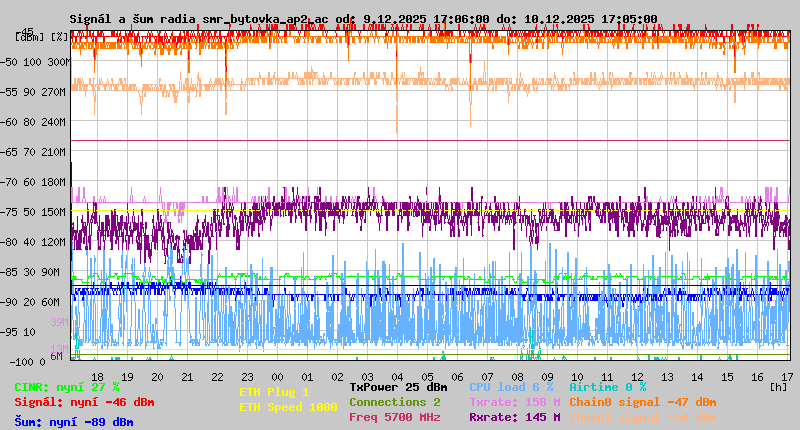
Task: Click the hour '17' on the time axis
Action: (787, 377)
